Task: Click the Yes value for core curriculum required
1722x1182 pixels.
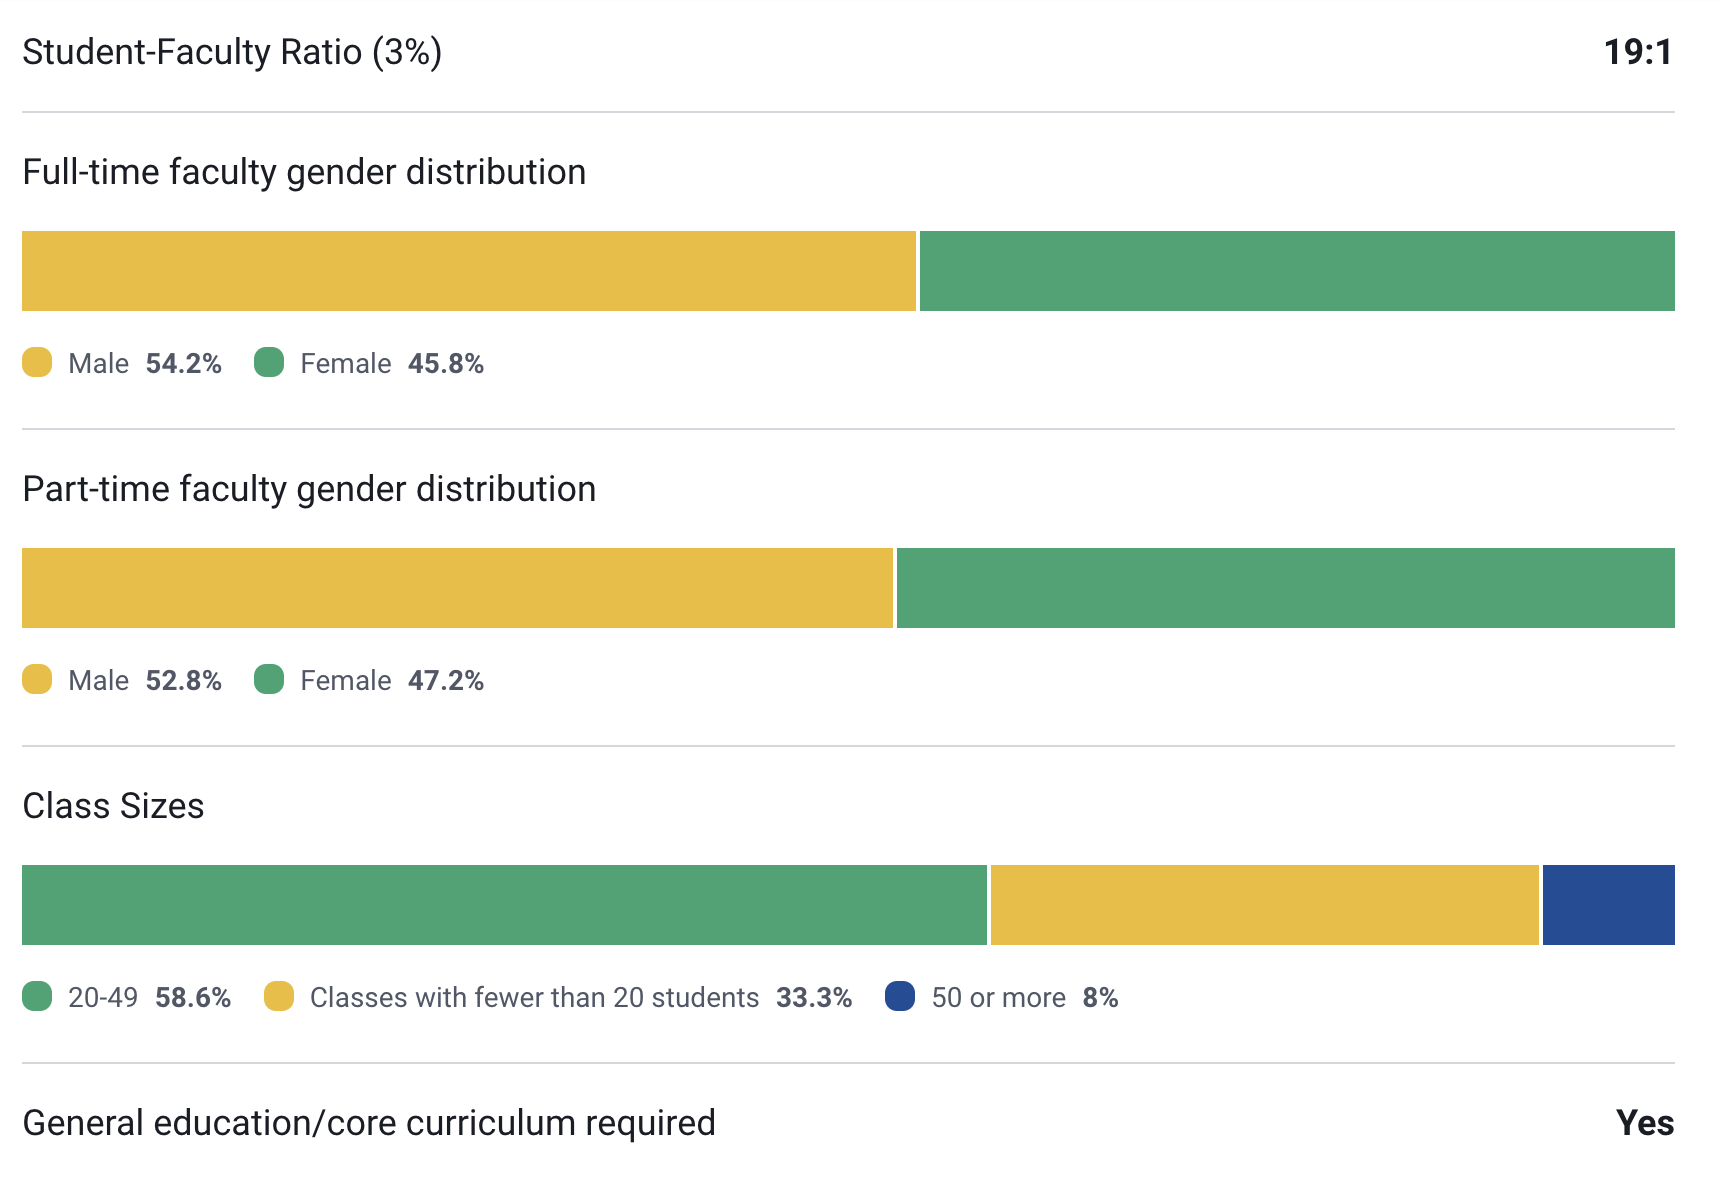Action: click(1644, 1123)
